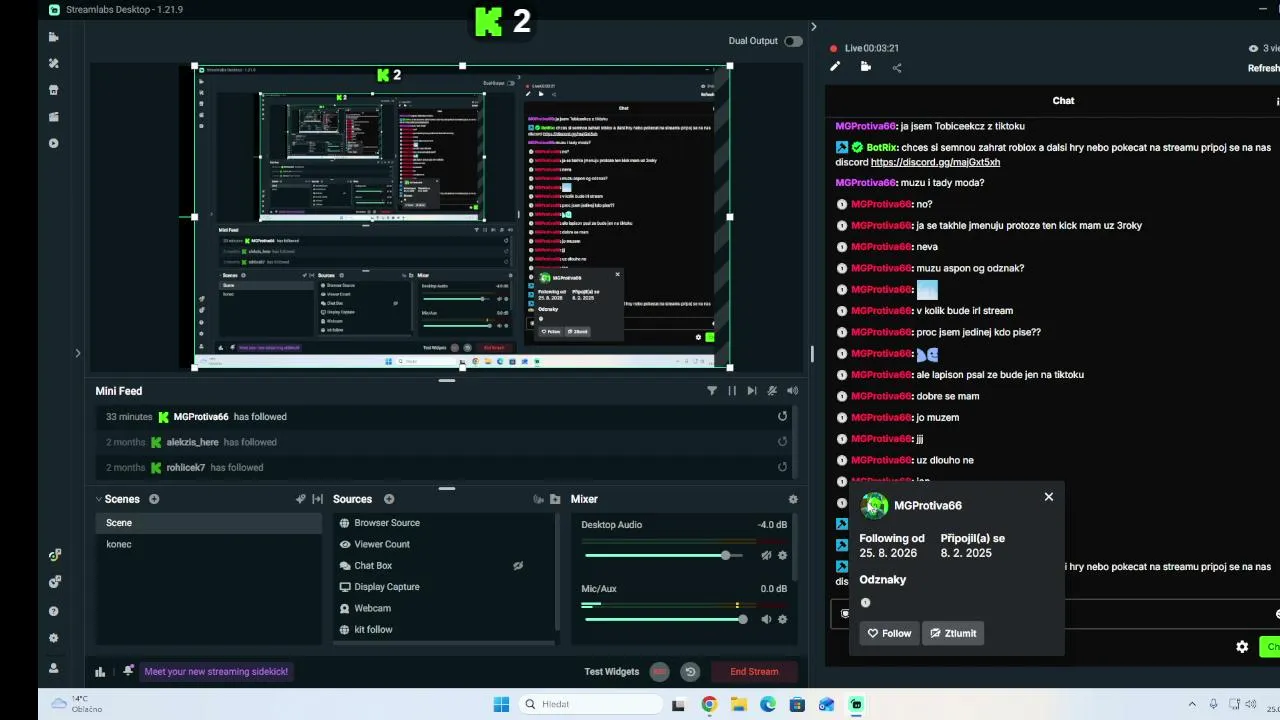Click the Ztlumit button on user card
1280x720 pixels.
953,633
